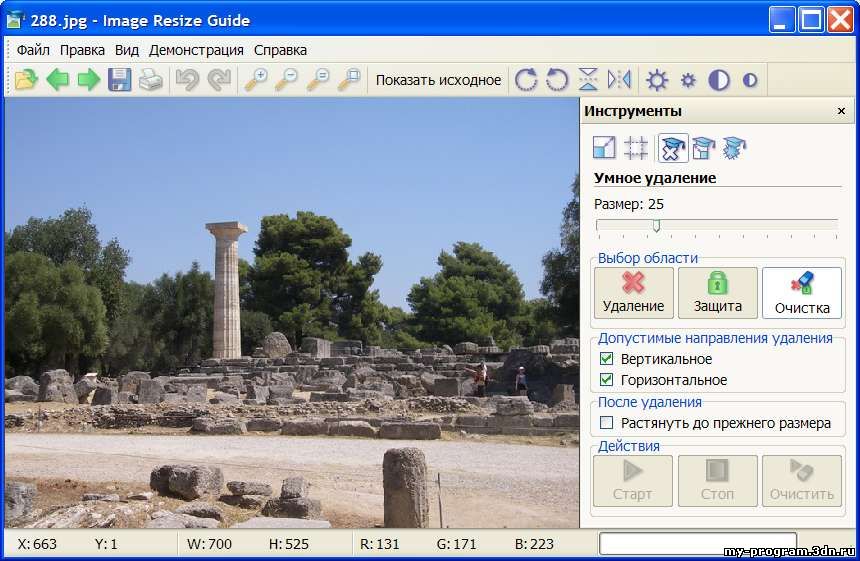Screen dimensions: 860x561
Task: Undo the last action in the toolbar
Action: coord(187,80)
